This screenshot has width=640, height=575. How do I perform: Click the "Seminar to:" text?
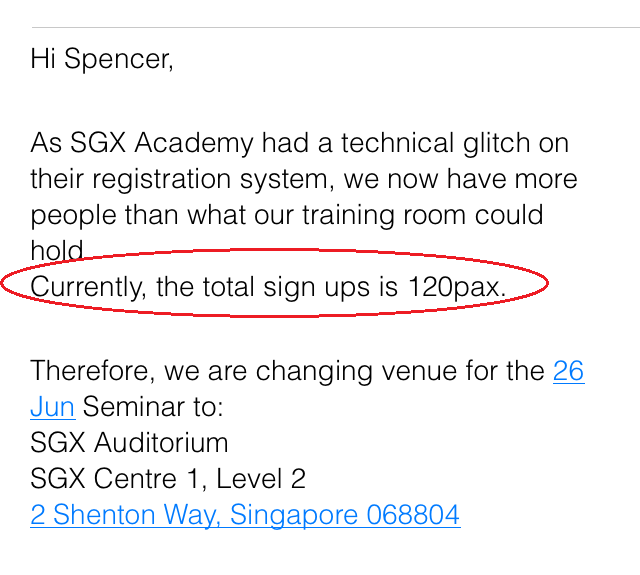coord(153,407)
